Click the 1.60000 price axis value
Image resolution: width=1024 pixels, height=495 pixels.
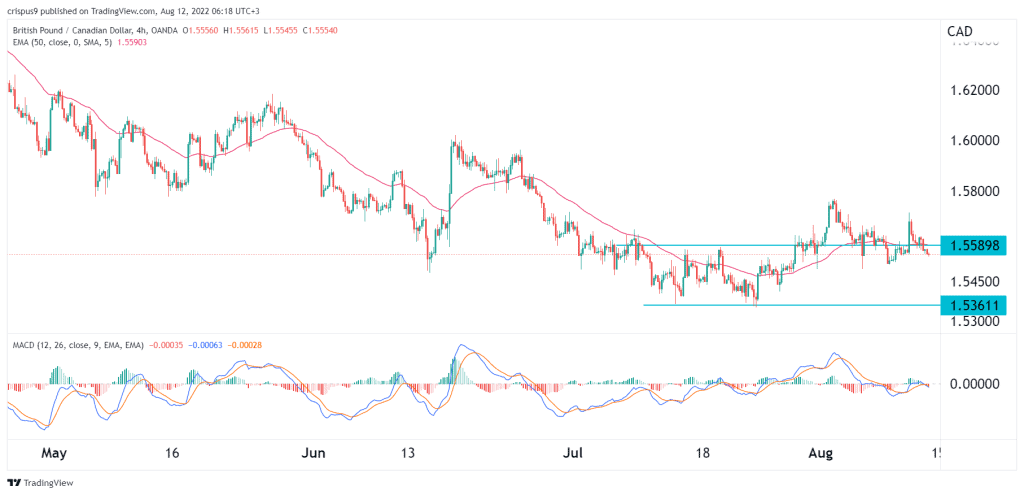pos(974,140)
